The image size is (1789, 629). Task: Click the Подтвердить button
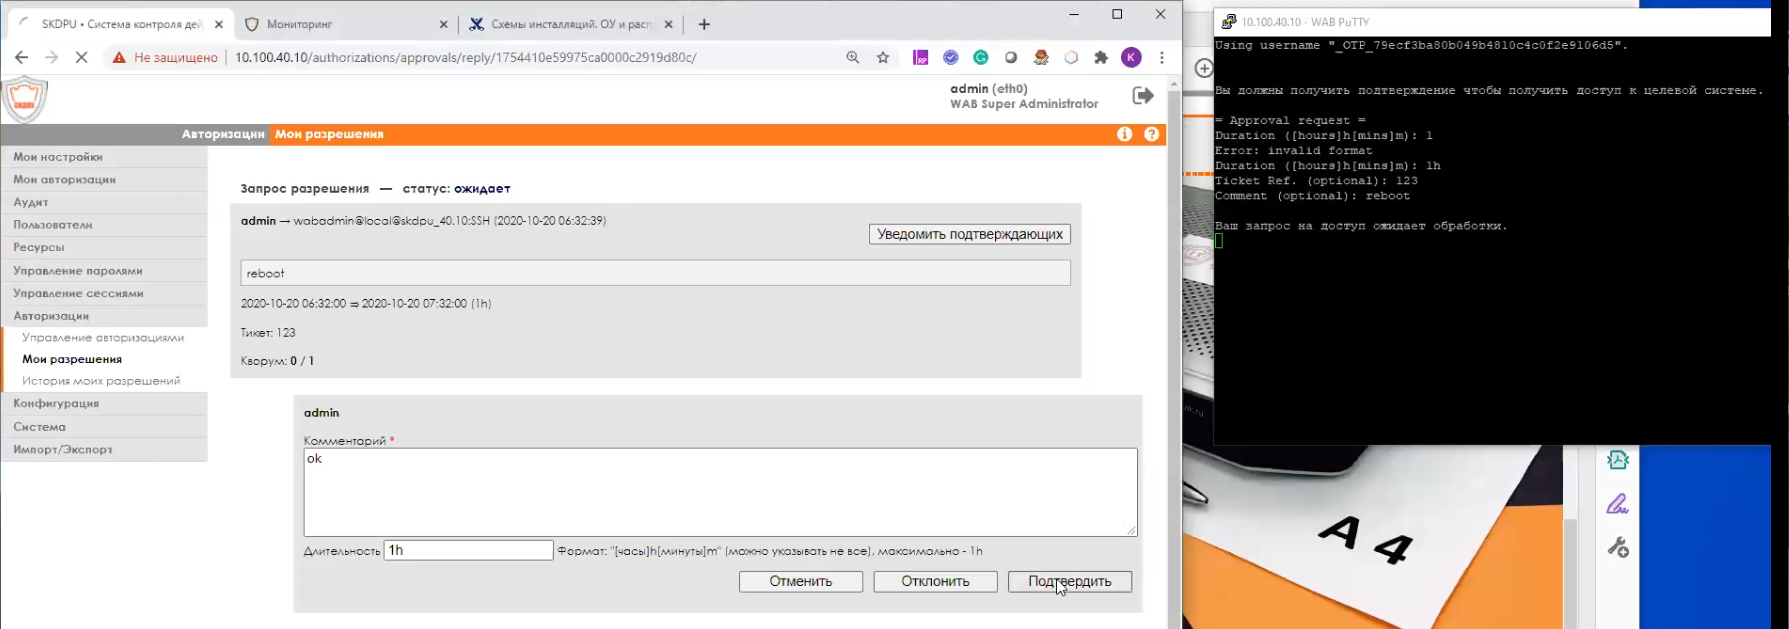coord(1070,582)
